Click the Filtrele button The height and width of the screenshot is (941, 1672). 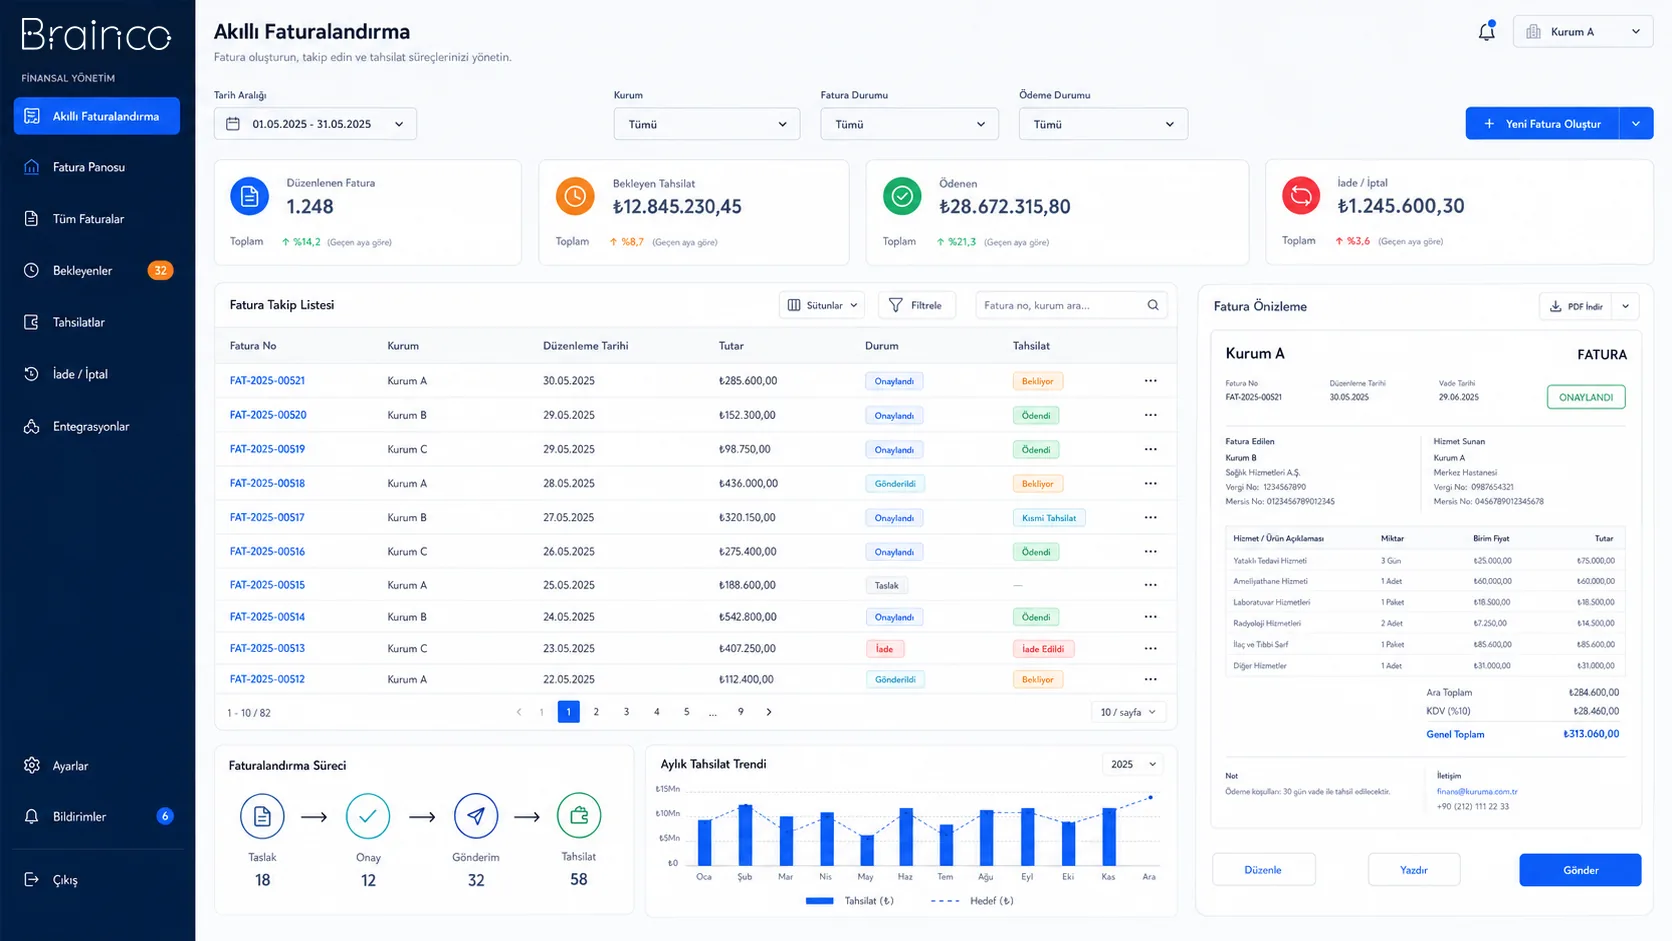tap(916, 305)
